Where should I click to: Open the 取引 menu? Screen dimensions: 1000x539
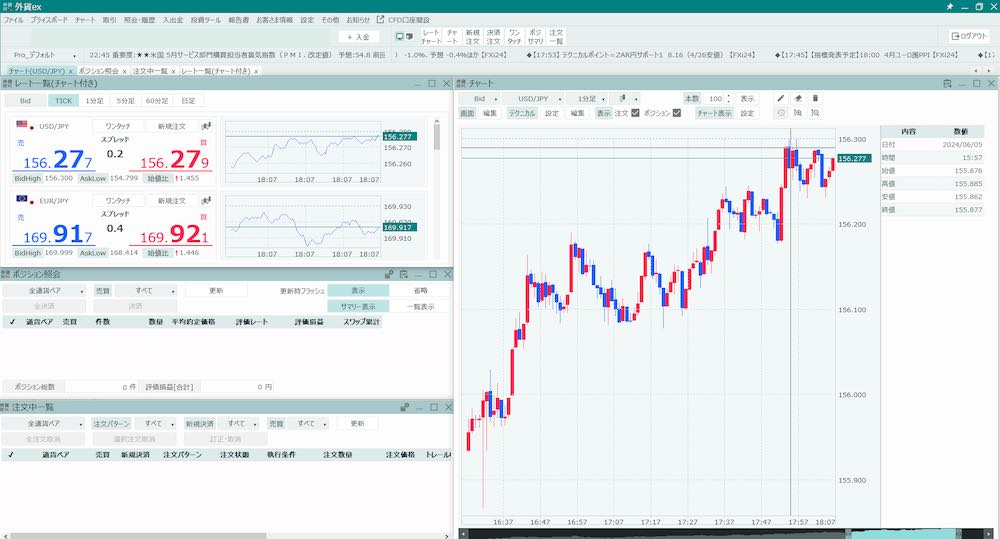point(110,20)
